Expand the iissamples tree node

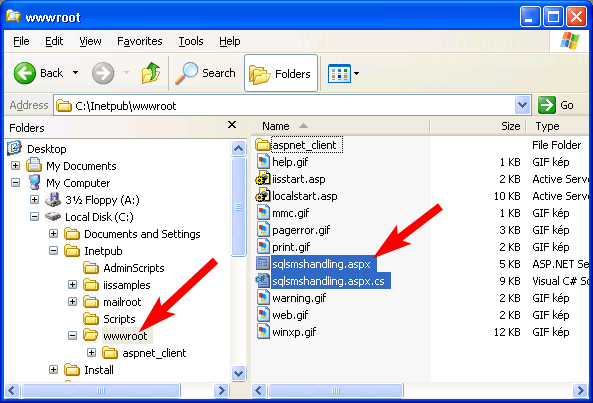[72, 285]
